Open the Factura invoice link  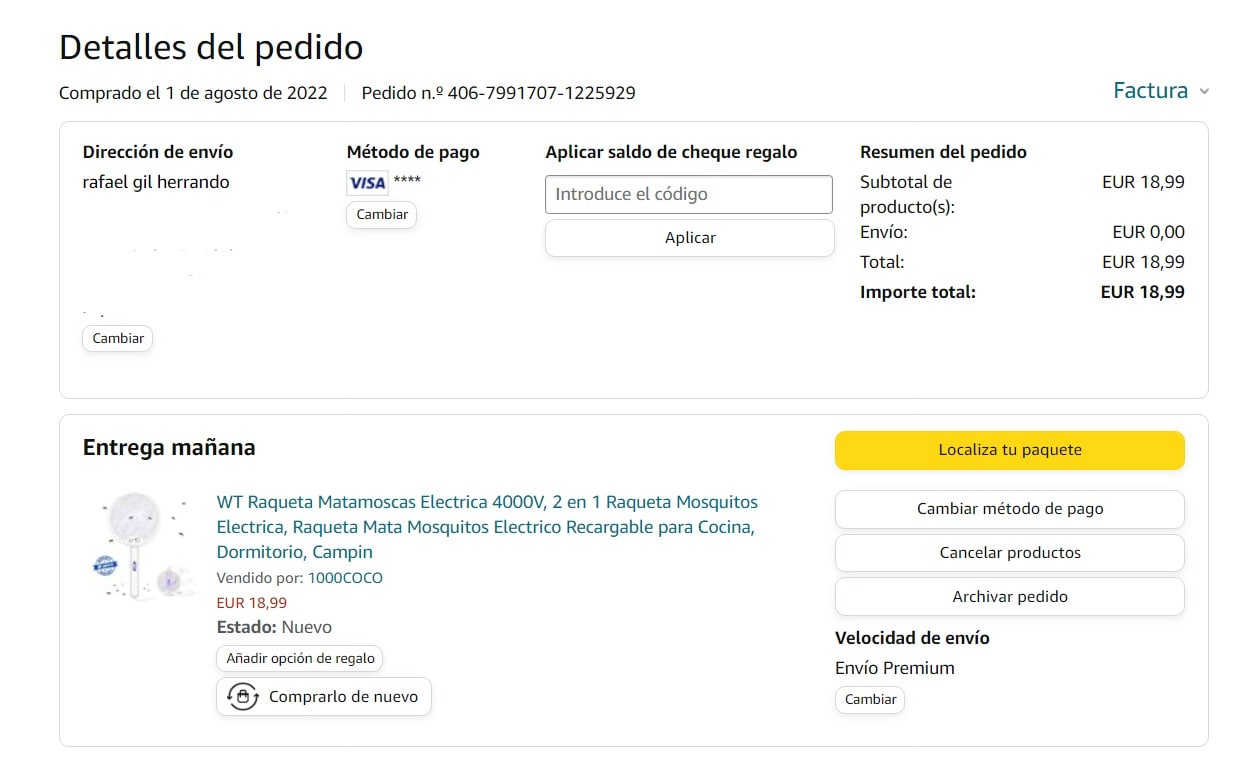click(x=1150, y=91)
